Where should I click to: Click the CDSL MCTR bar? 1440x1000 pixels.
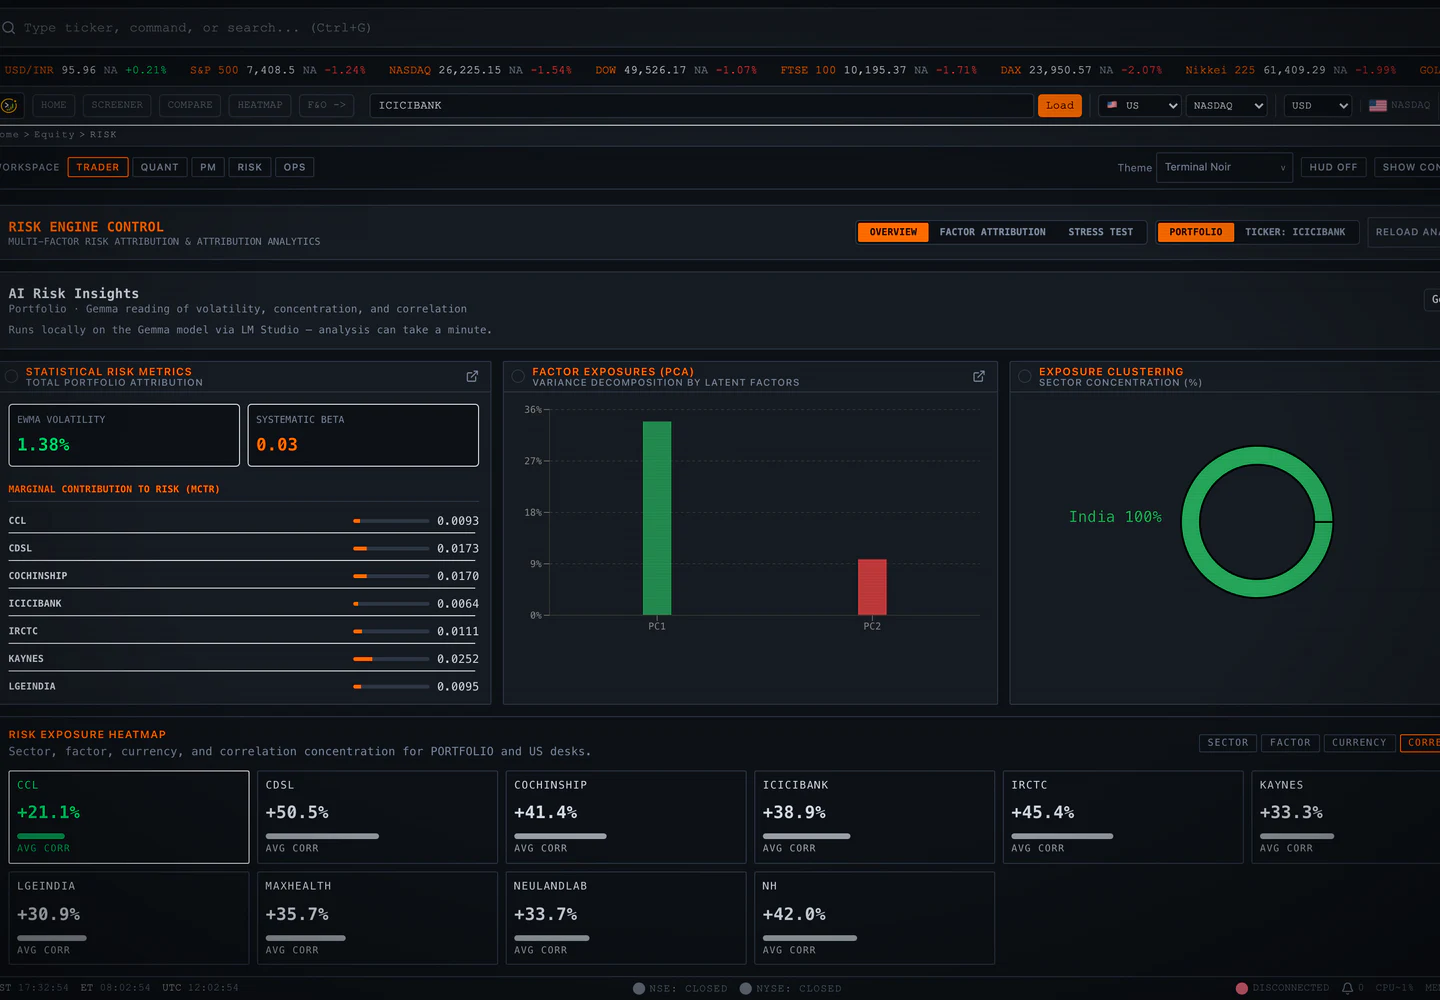click(x=391, y=549)
